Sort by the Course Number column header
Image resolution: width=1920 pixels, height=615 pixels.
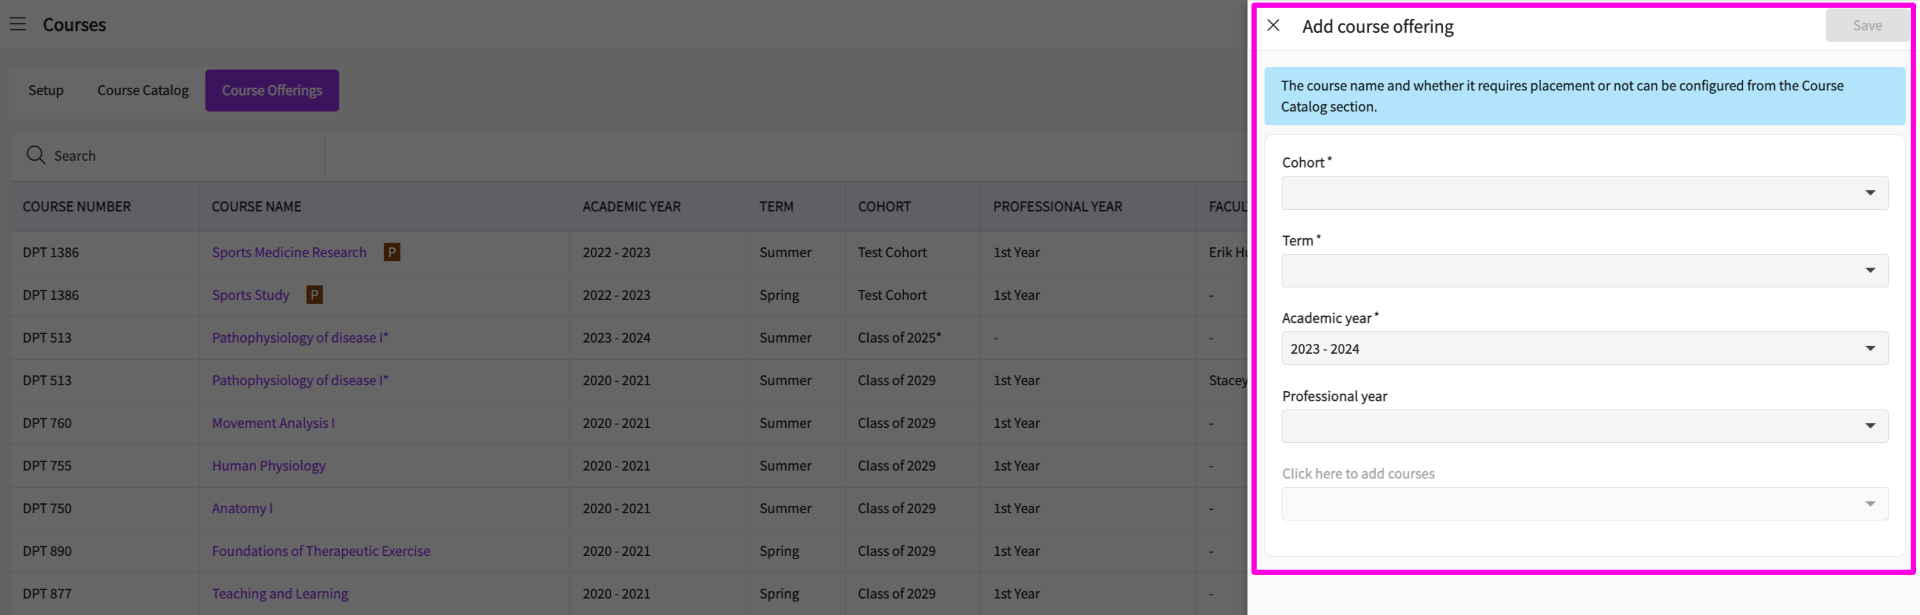(x=77, y=207)
